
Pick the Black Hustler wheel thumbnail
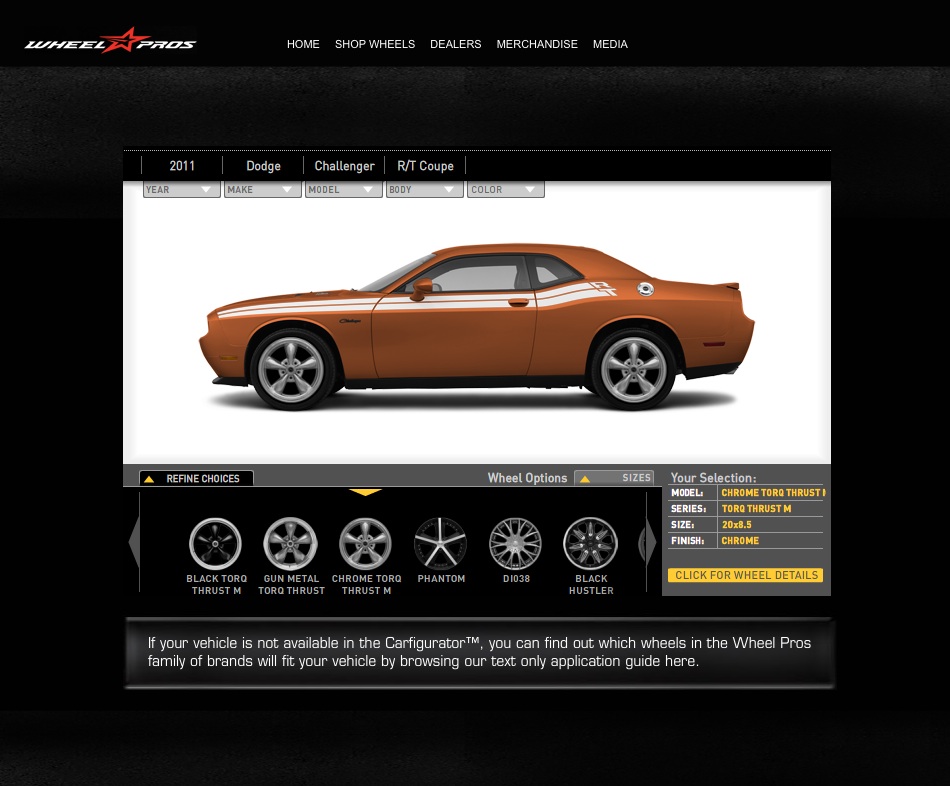[590, 544]
